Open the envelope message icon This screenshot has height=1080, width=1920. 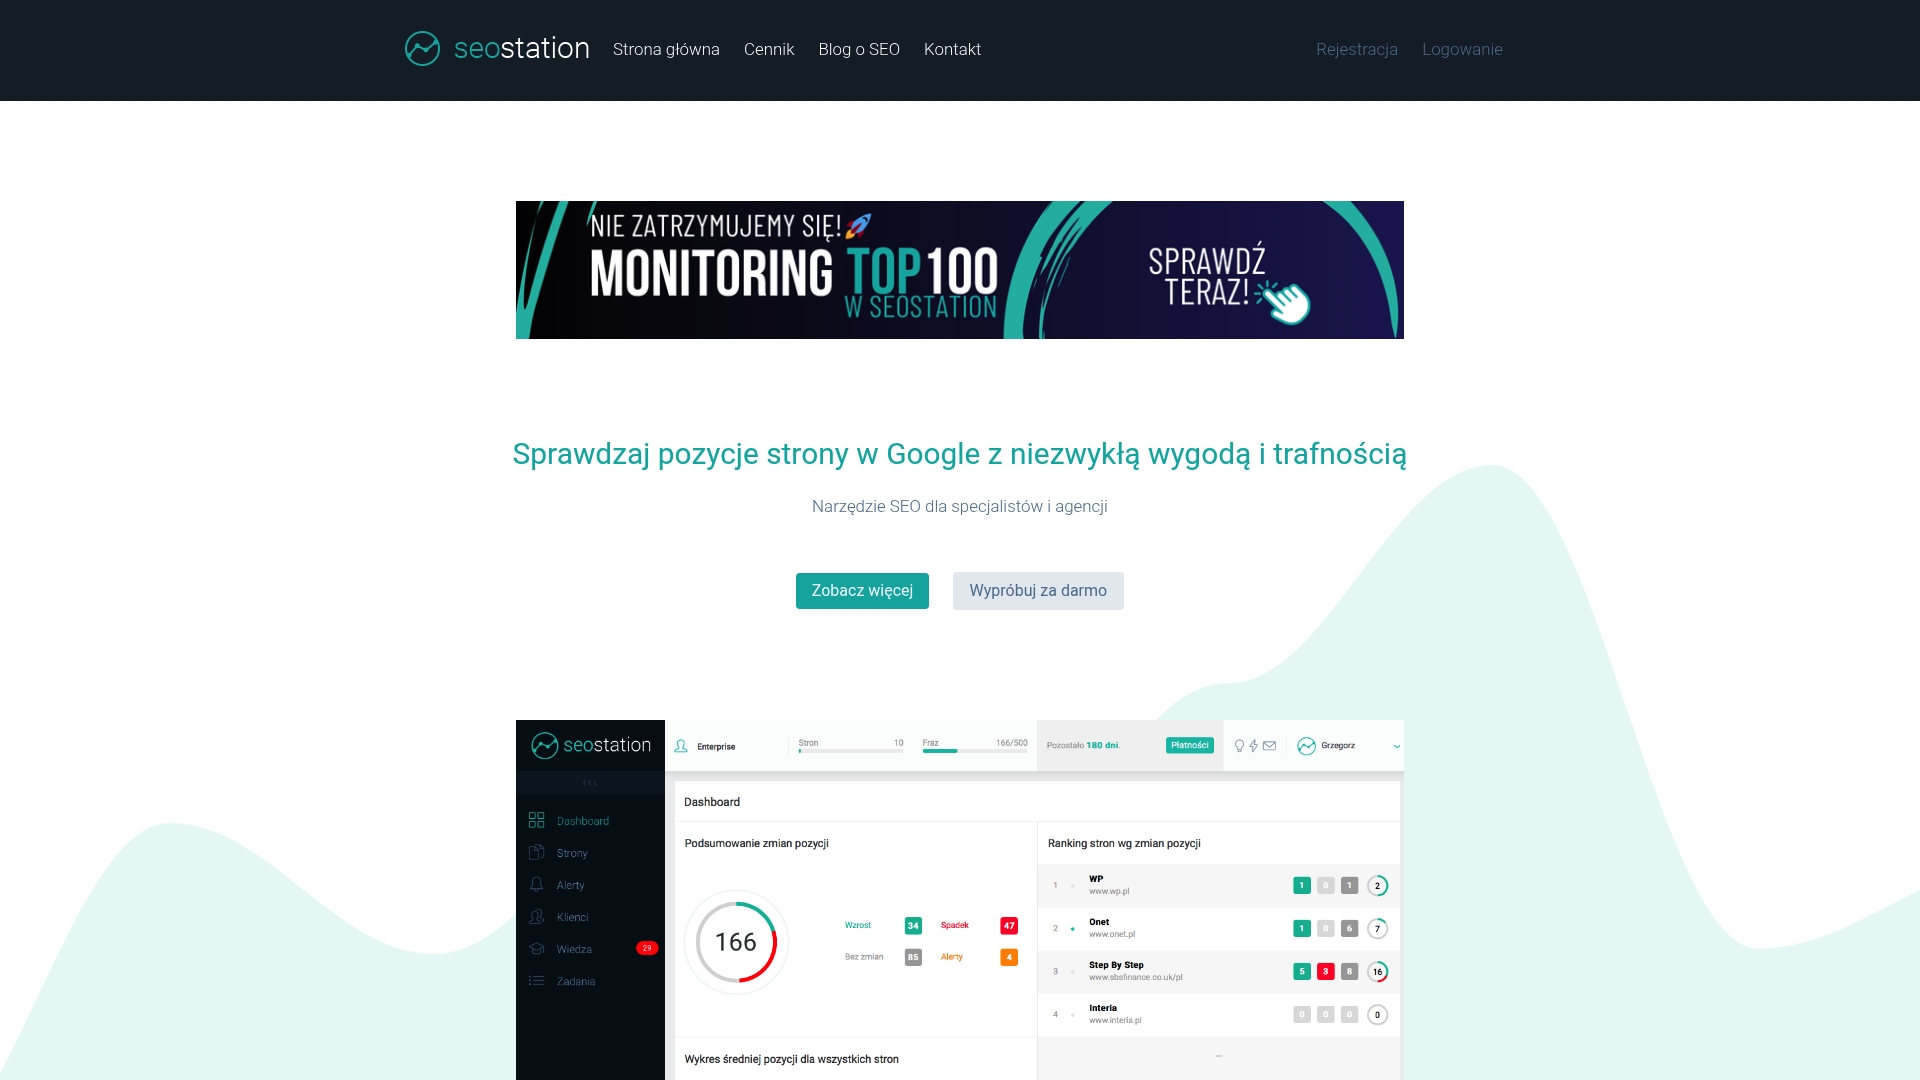pyautogui.click(x=1268, y=745)
